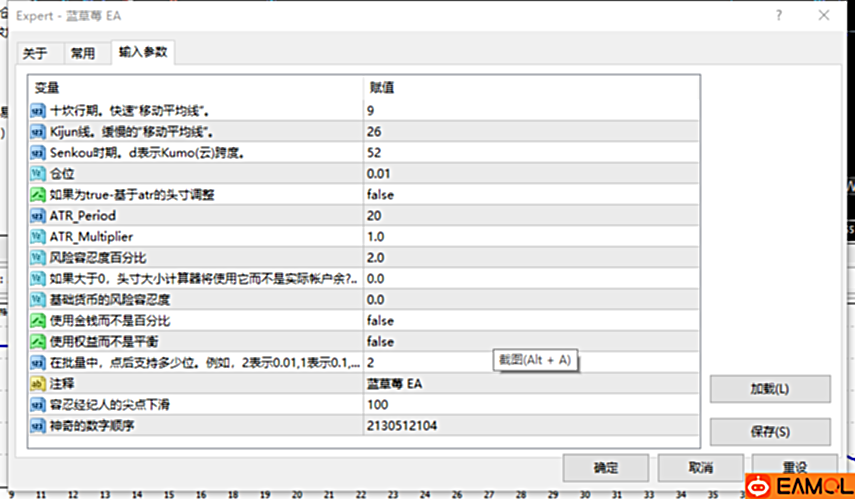The width and height of the screenshot is (855, 499).
Task: Switch to the 常用 tab
Action: pyautogui.click(x=82, y=53)
